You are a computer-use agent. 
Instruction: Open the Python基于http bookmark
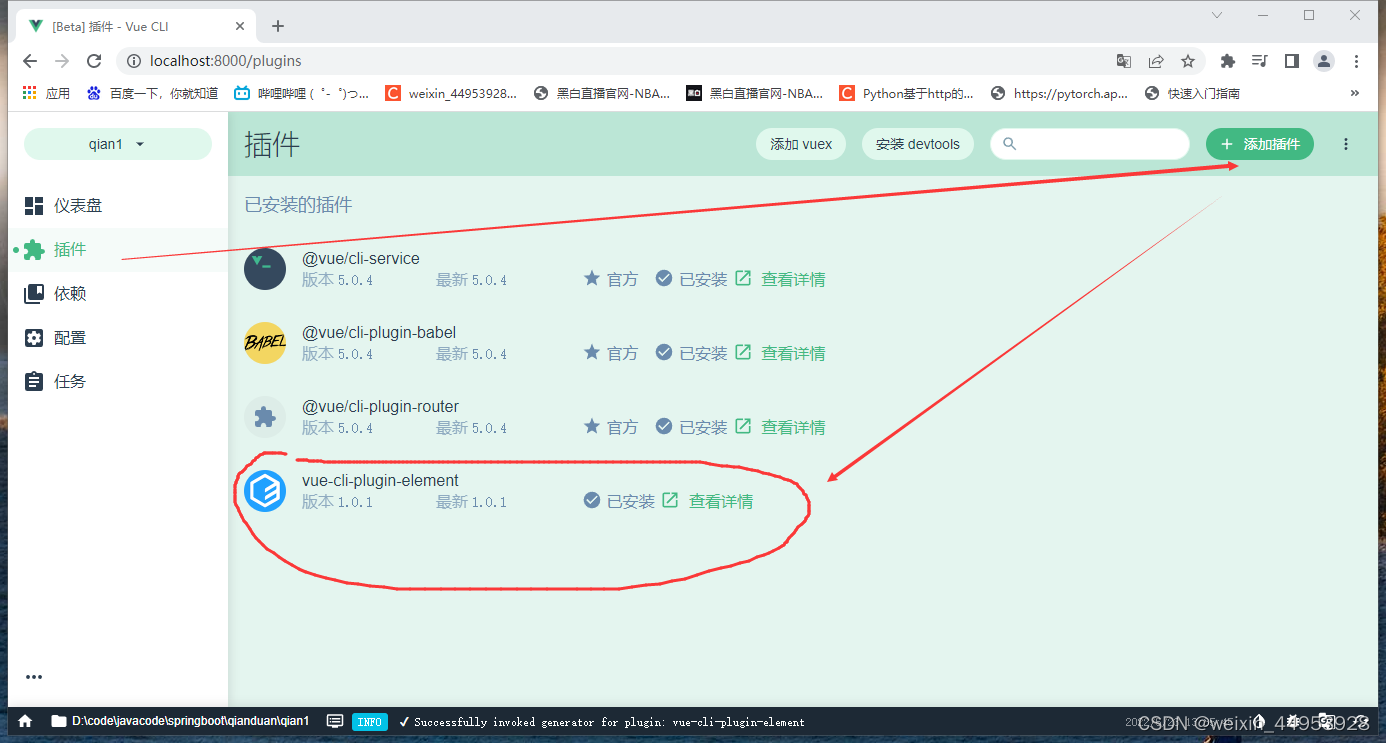tap(907, 93)
